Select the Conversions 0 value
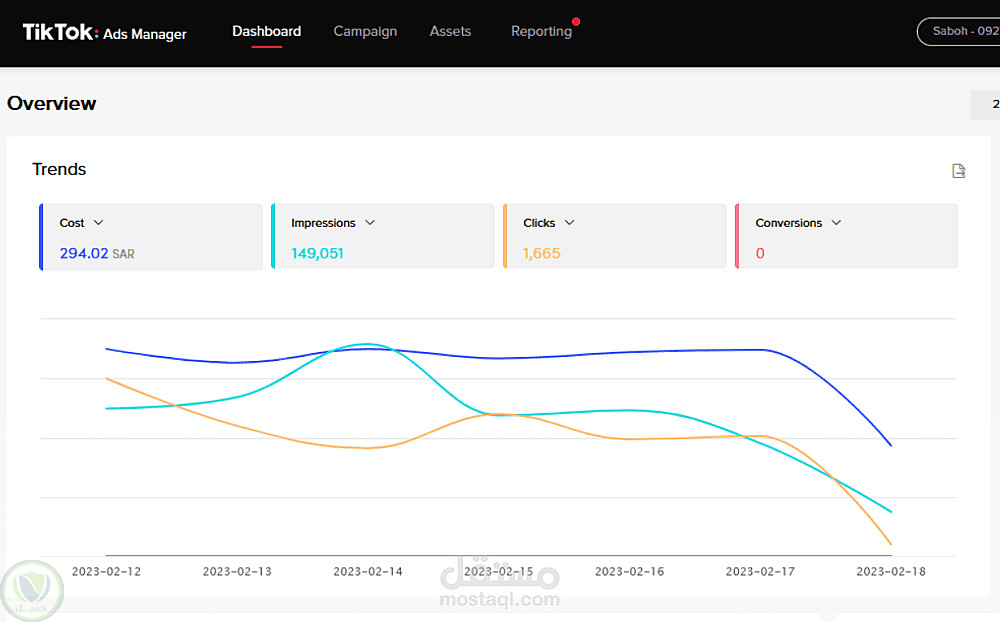Image resolution: width=1000 pixels, height=622 pixels. pyautogui.click(x=760, y=253)
